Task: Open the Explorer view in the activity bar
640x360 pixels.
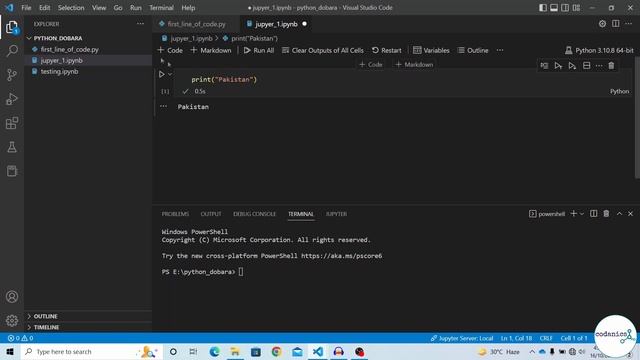Action: 12,27
